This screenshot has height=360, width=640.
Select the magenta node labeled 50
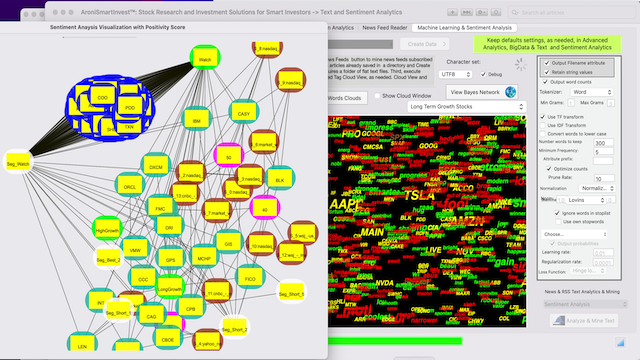tap(229, 156)
